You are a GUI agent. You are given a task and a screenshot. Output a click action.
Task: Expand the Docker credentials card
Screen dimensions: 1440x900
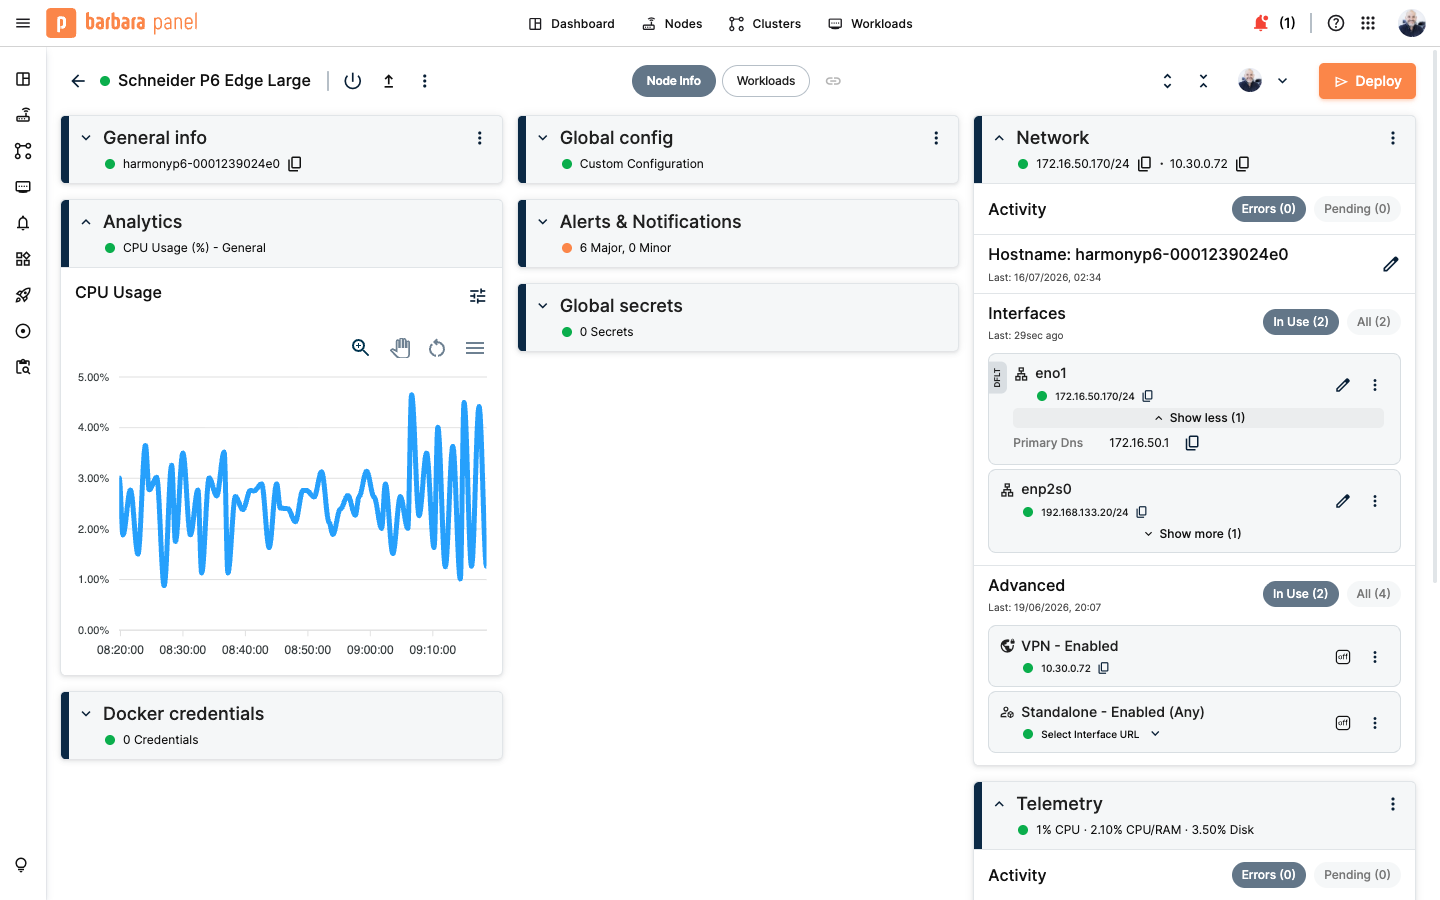[x=86, y=714]
